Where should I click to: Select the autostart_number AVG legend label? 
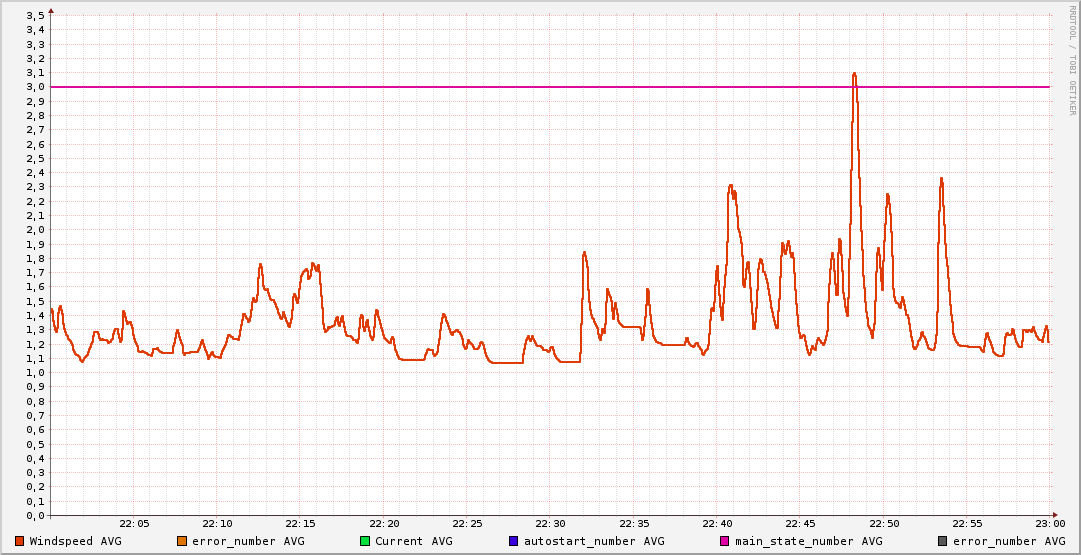tap(594, 541)
